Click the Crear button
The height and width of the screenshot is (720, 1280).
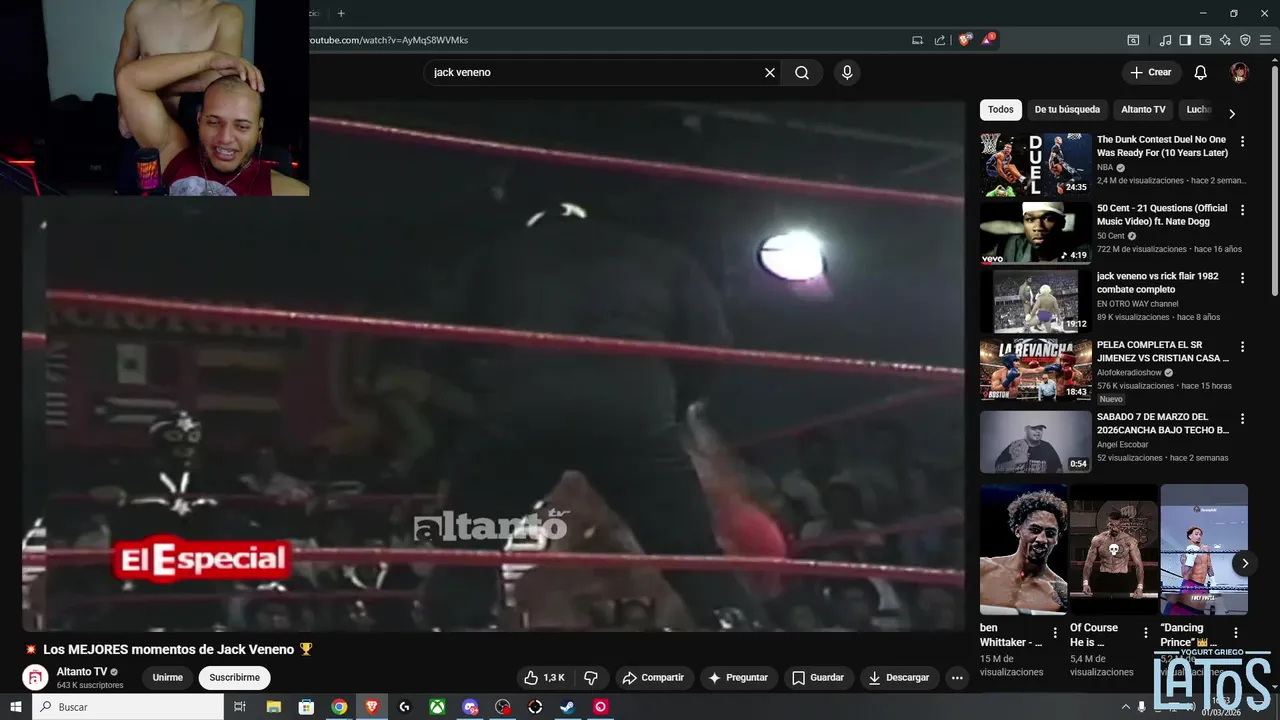[1151, 72]
